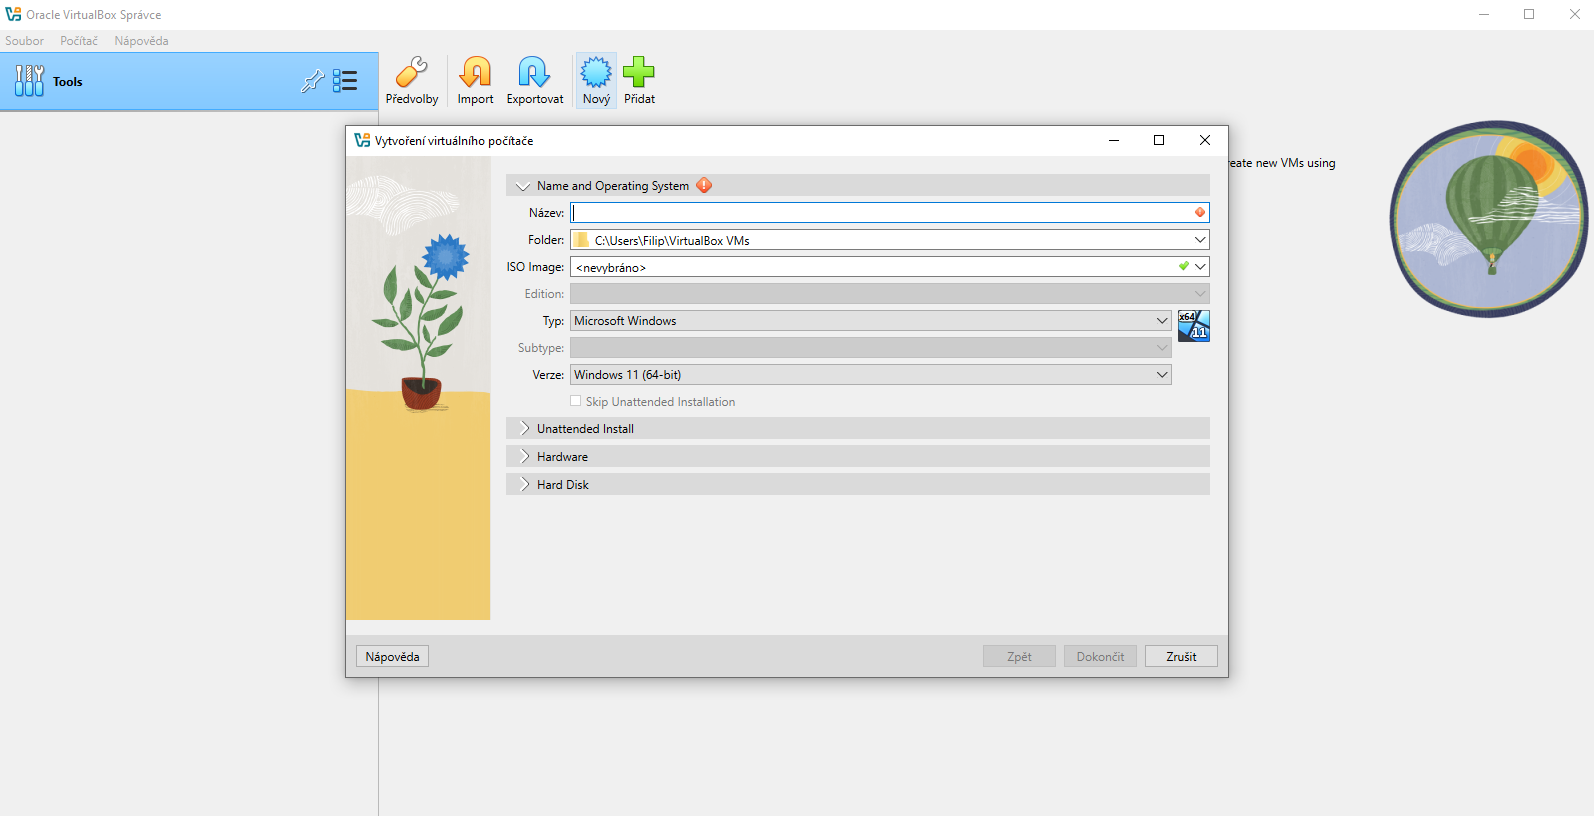The height and width of the screenshot is (816, 1594).
Task: Click the pin icon in Tools row
Action: (312, 81)
